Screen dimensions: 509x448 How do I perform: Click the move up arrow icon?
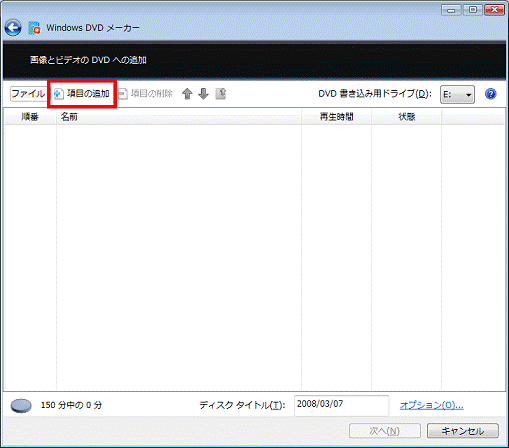pyautogui.click(x=187, y=94)
